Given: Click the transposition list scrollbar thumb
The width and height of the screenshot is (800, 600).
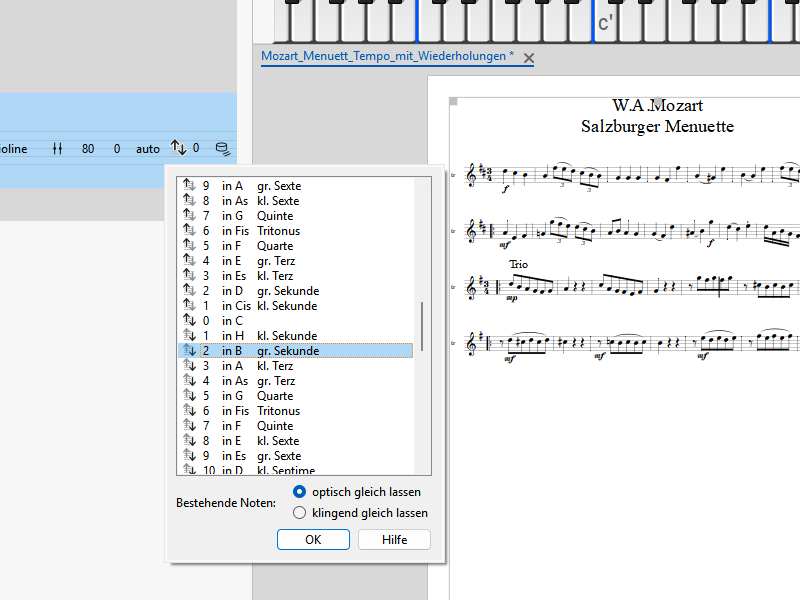Looking at the screenshot, I should (x=422, y=326).
